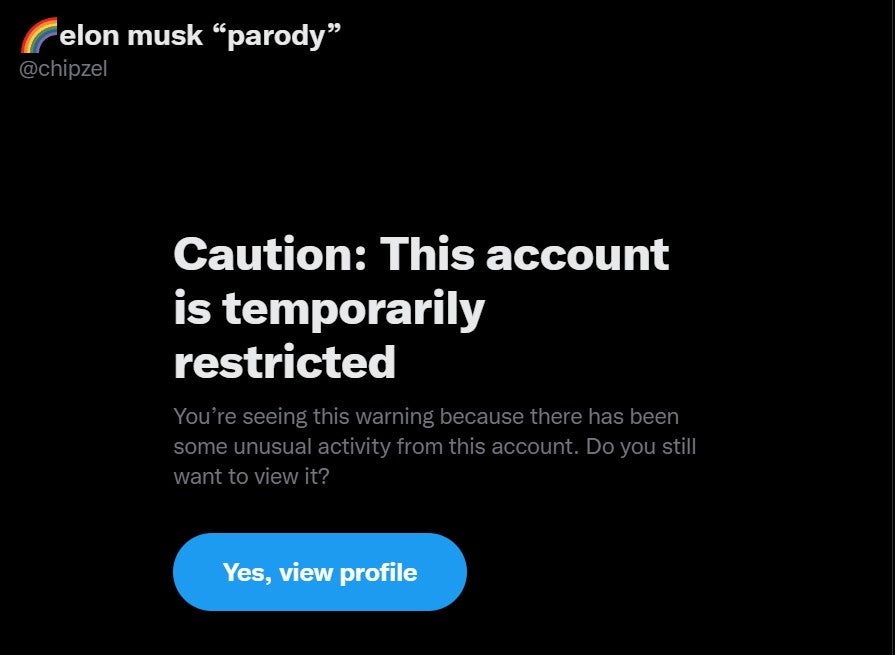The width and height of the screenshot is (895, 655).
Task: Click the bold account name in the header
Action: (200, 34)
